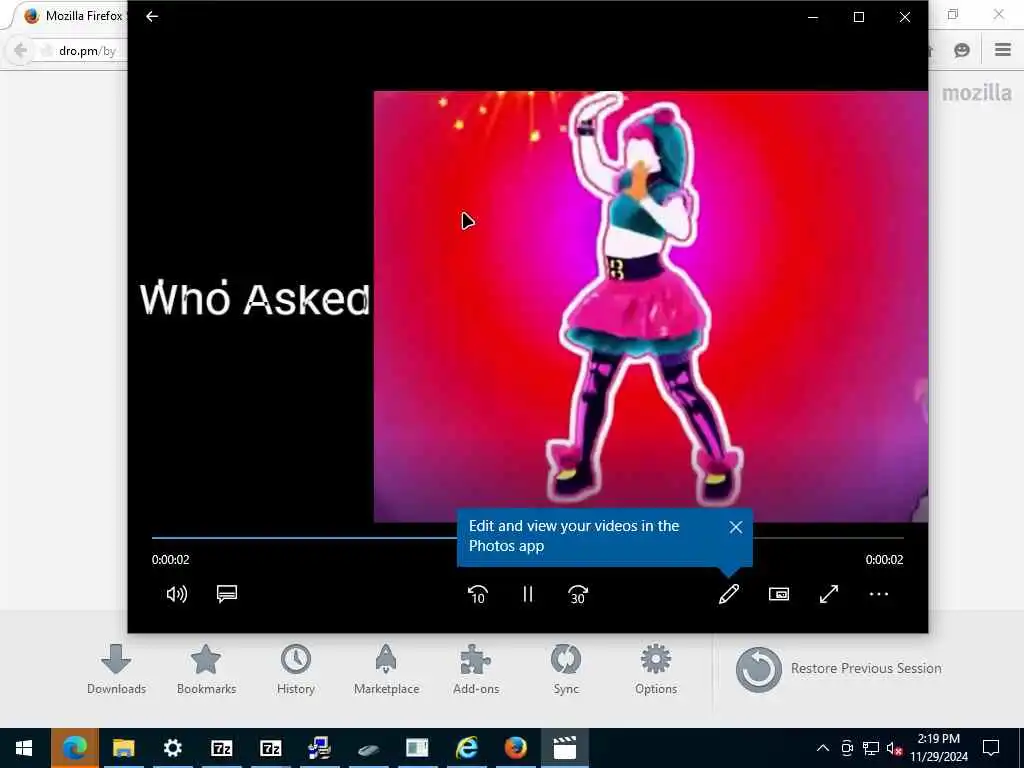Dismiss the Photos app tooltip
This screenshot has height=768, width=1024.
[736, 527]
